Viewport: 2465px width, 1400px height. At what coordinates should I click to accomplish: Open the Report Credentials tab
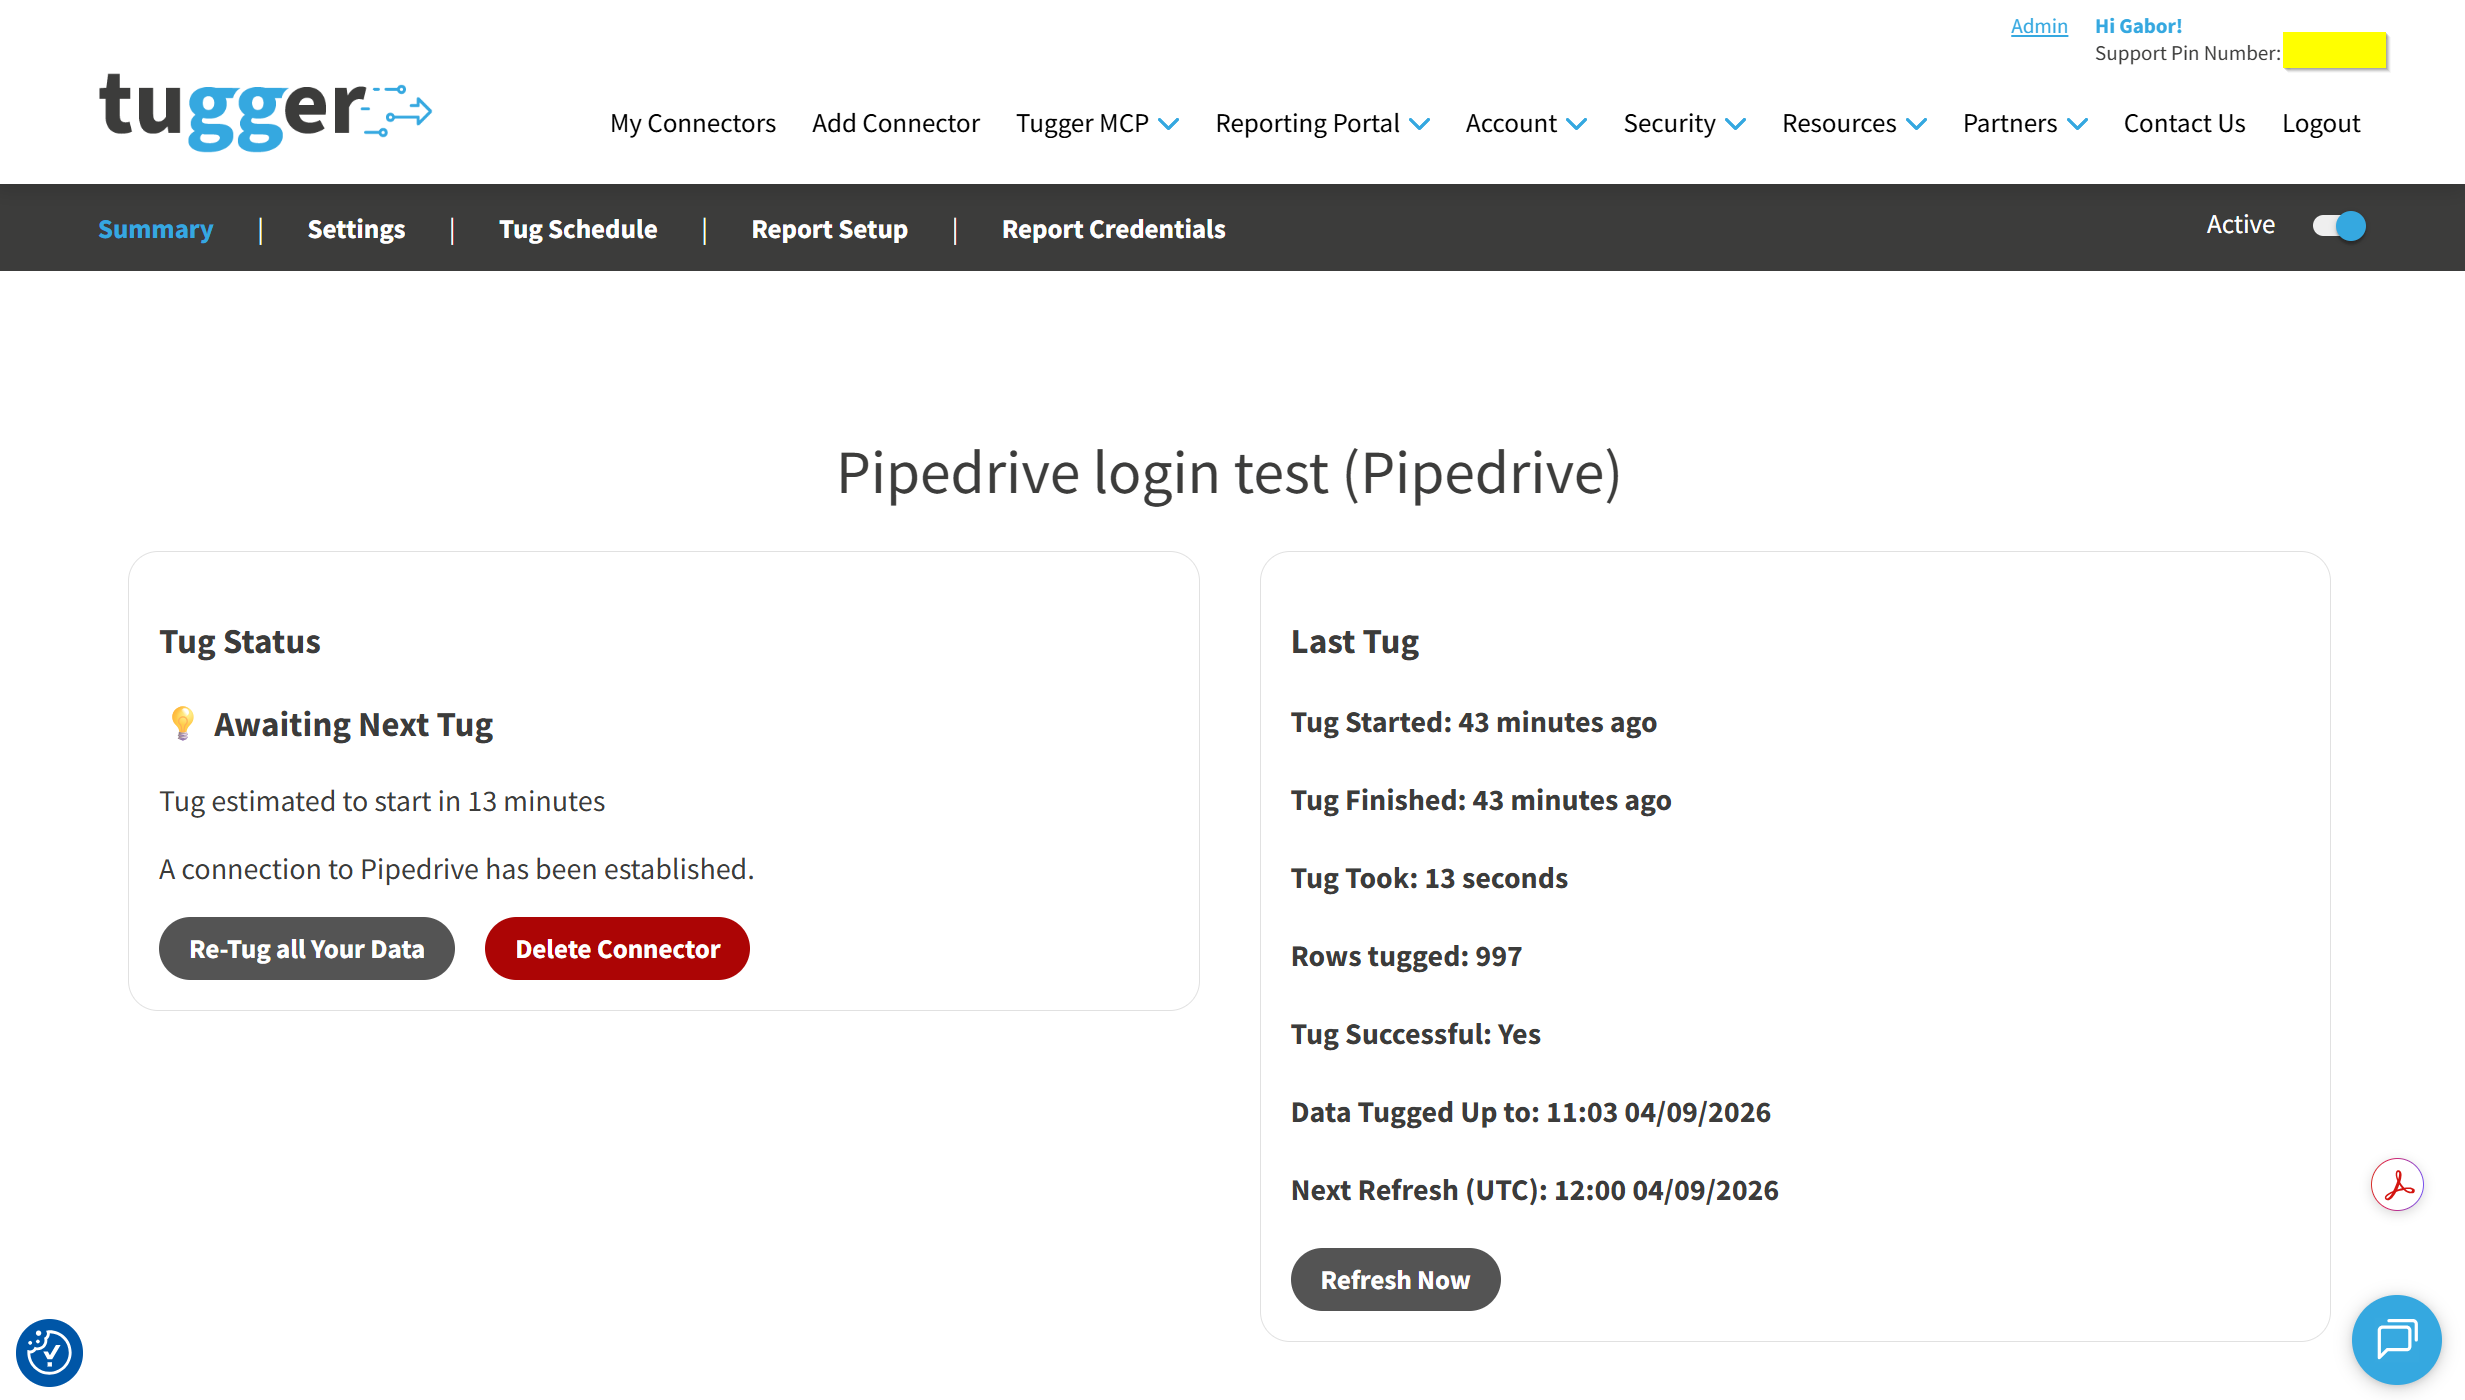point(1113,229)
